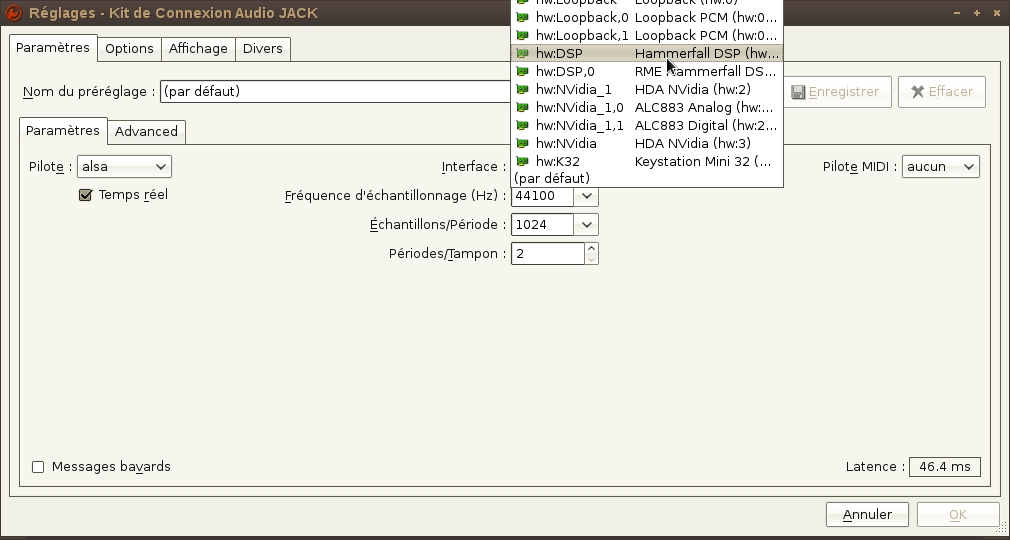The image size is (1010, 540).
Task: Click the Enregistrer button
Action: (x=835, y=92)
